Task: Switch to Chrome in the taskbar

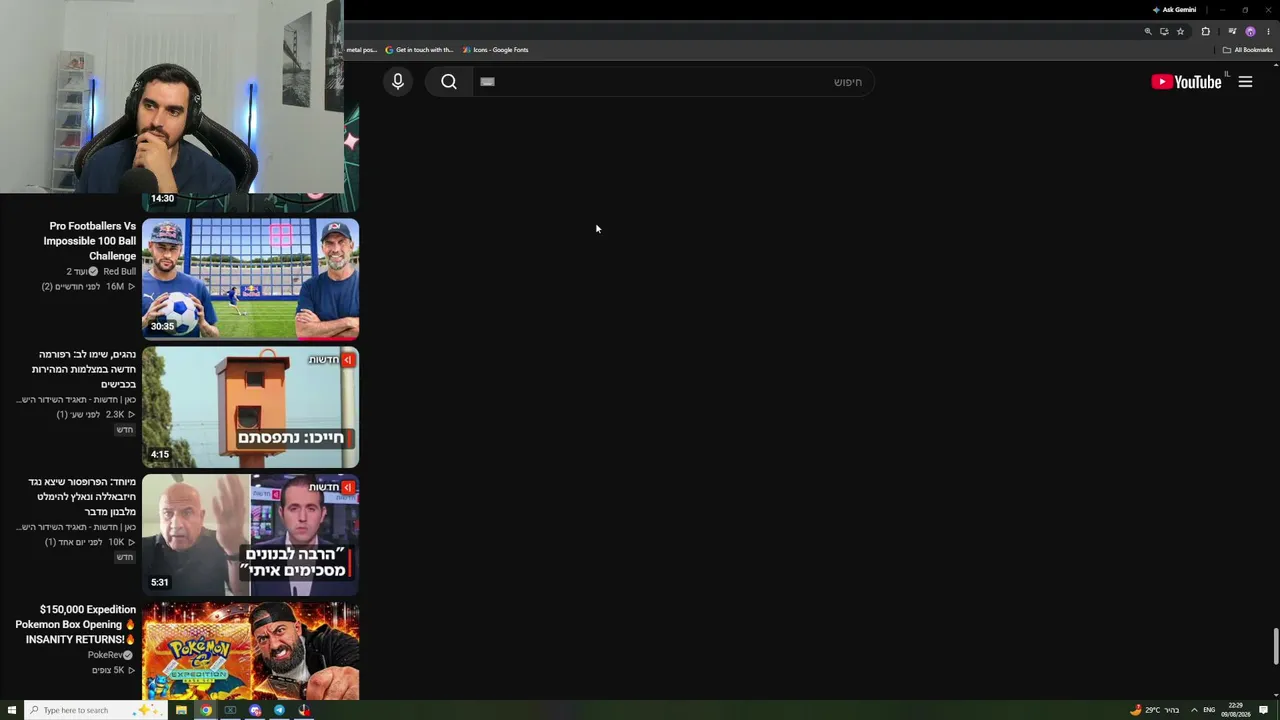Action: [x=206, y=710]
